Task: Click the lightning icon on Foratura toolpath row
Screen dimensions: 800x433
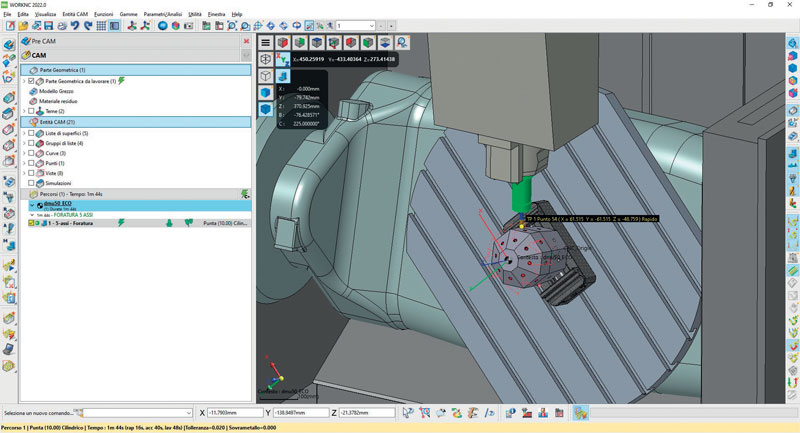Action: 121,223
